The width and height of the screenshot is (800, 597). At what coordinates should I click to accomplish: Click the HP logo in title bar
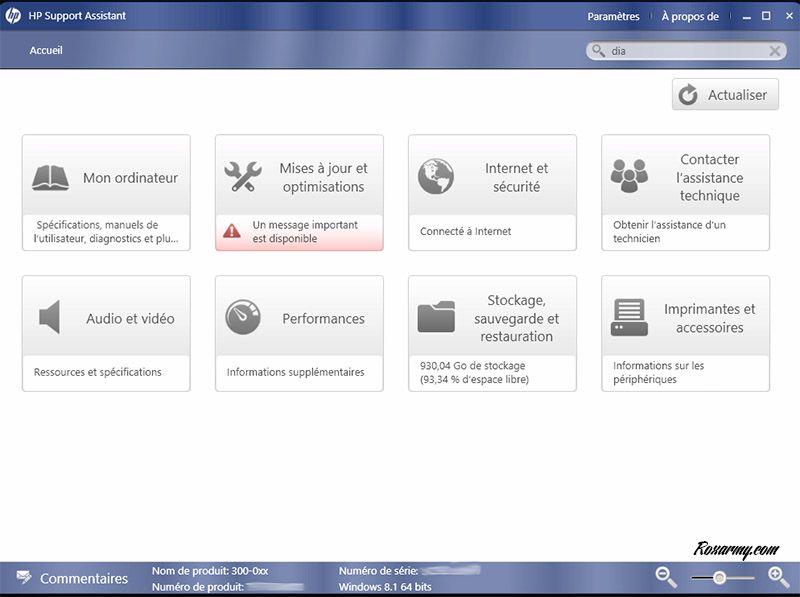14,16
